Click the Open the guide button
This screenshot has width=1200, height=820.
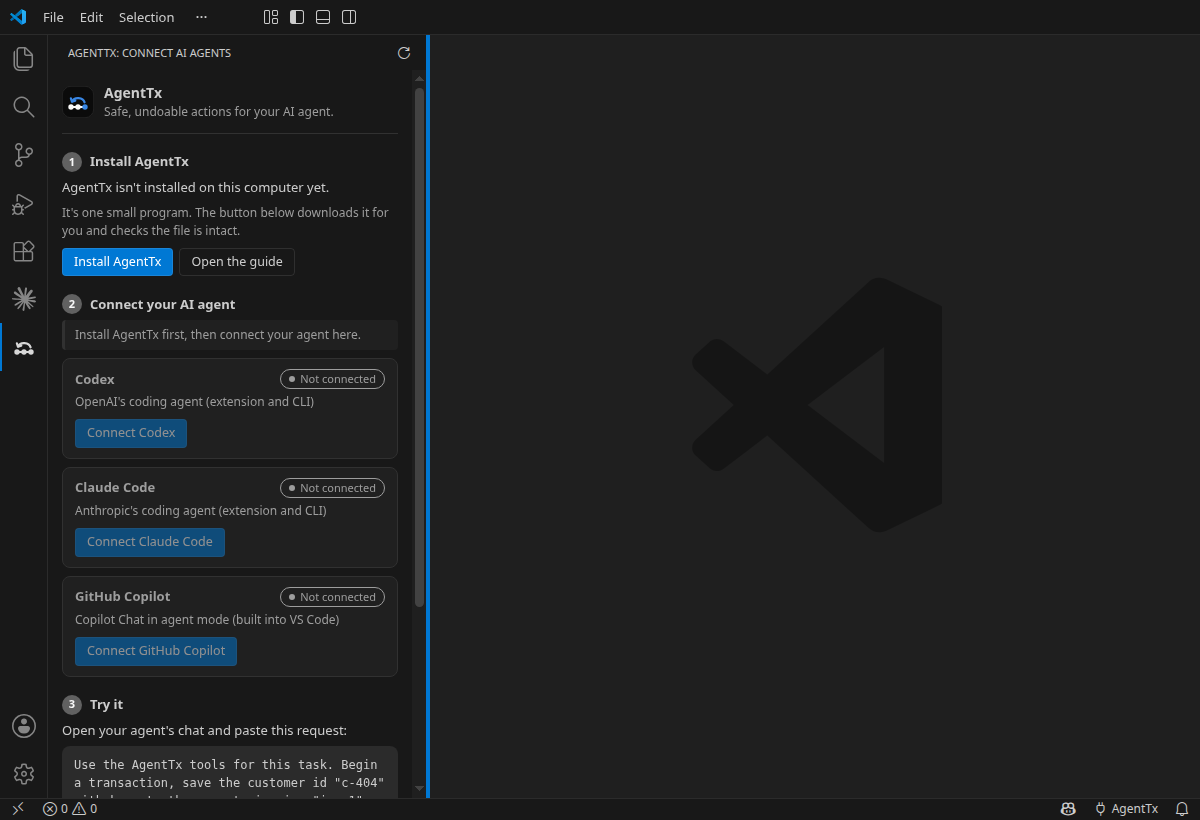[x=237, y=262]
